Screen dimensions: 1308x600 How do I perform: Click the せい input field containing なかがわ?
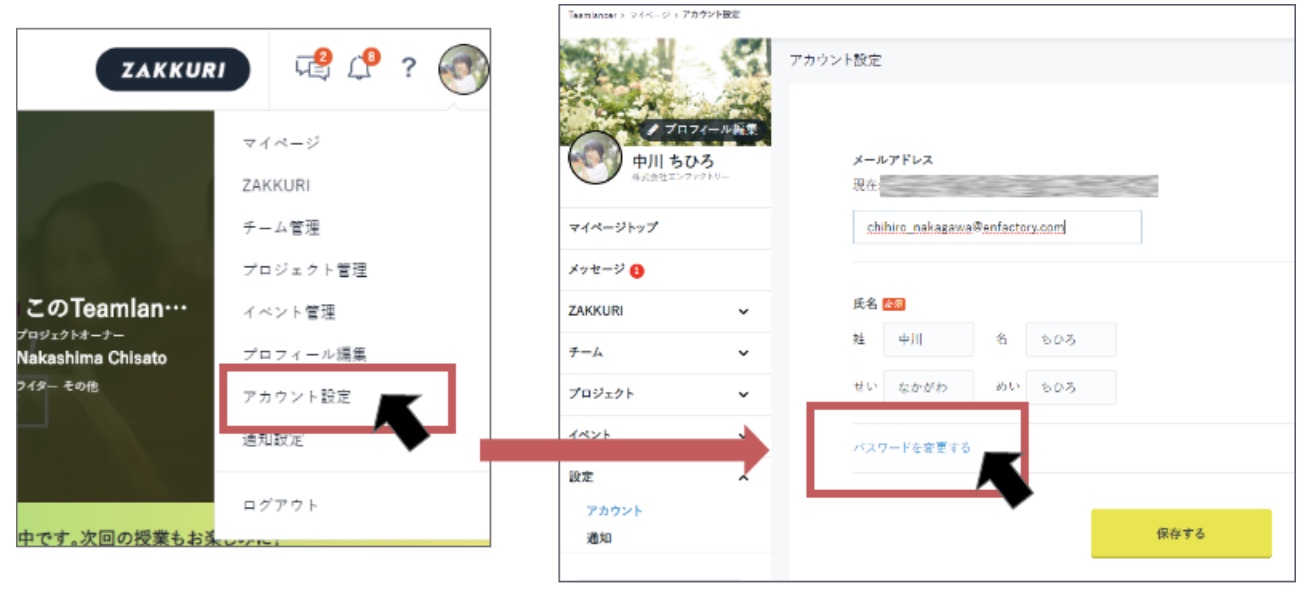pos(928,387)
